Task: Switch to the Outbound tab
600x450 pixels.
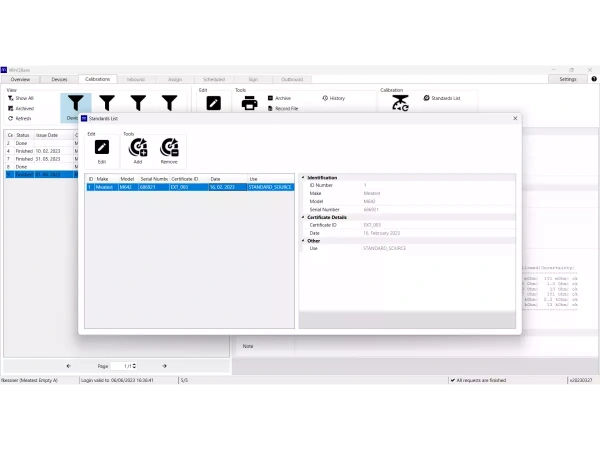Action: coord(292,79)
